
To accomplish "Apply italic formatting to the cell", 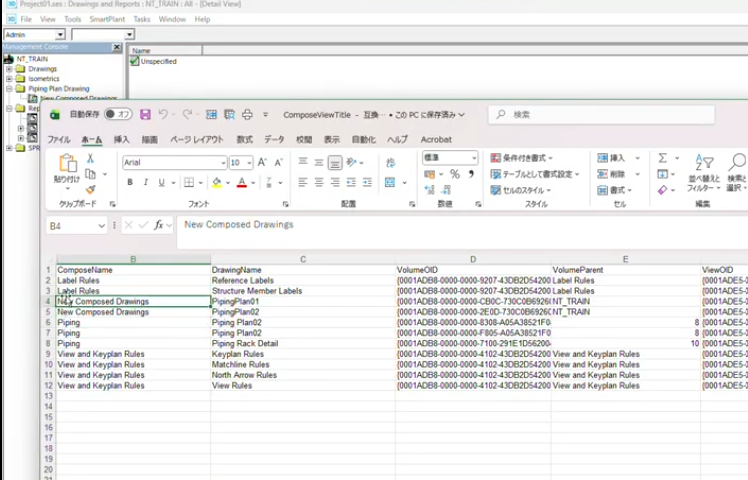I will (145, 183).
